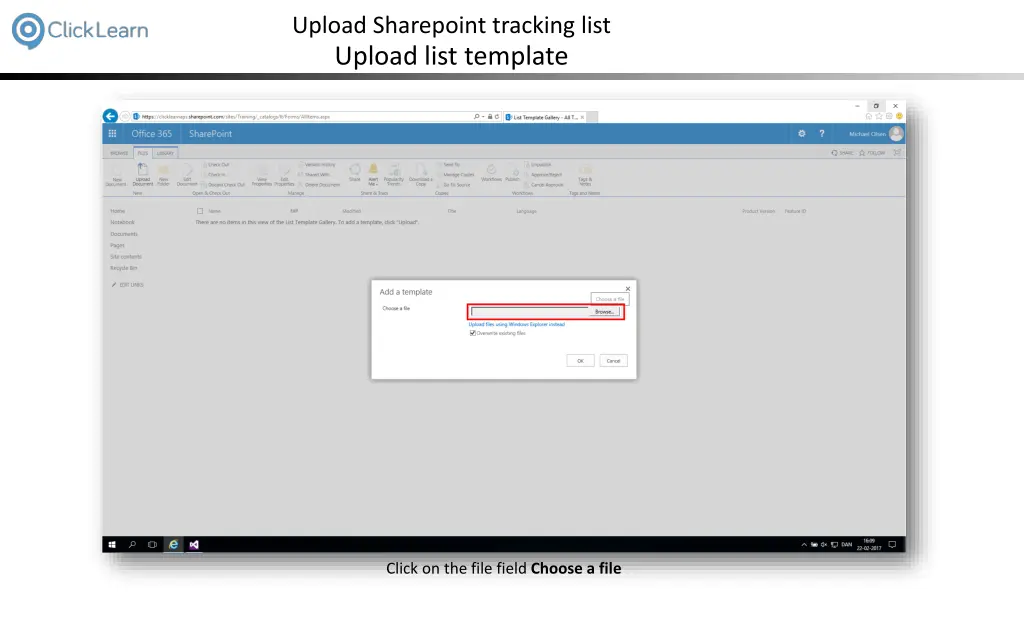The width and height of the screenshot is (1024, 621).
Task: Click the Manage Copies ribbon command
Action: 456,175
